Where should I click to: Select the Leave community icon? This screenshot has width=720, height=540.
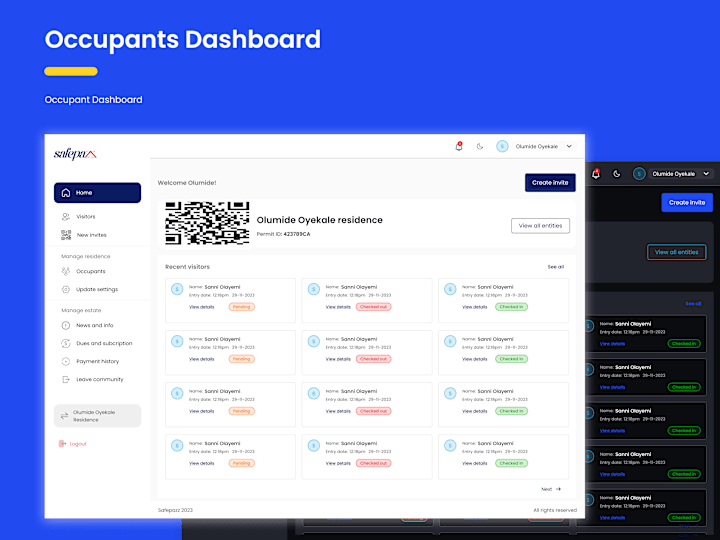pyautogui.click(x=66, y=379)
